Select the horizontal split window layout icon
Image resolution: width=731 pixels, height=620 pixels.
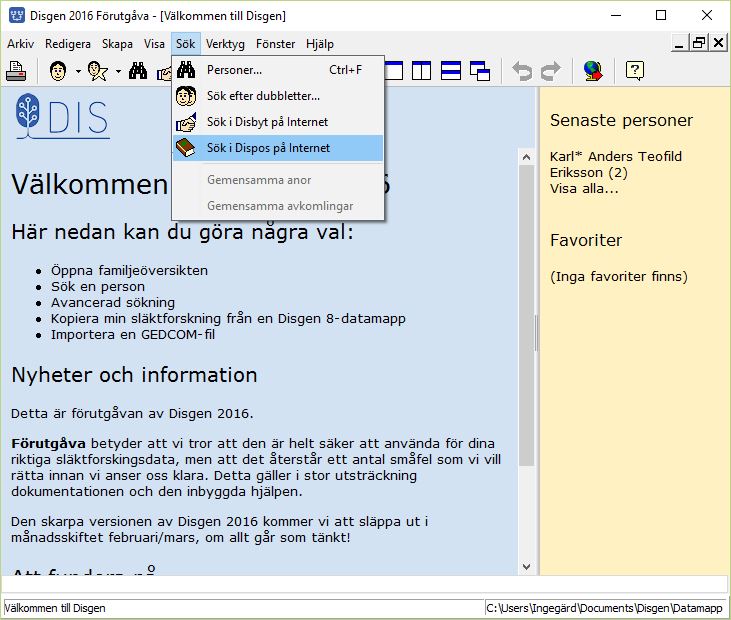tap(451, 71)
